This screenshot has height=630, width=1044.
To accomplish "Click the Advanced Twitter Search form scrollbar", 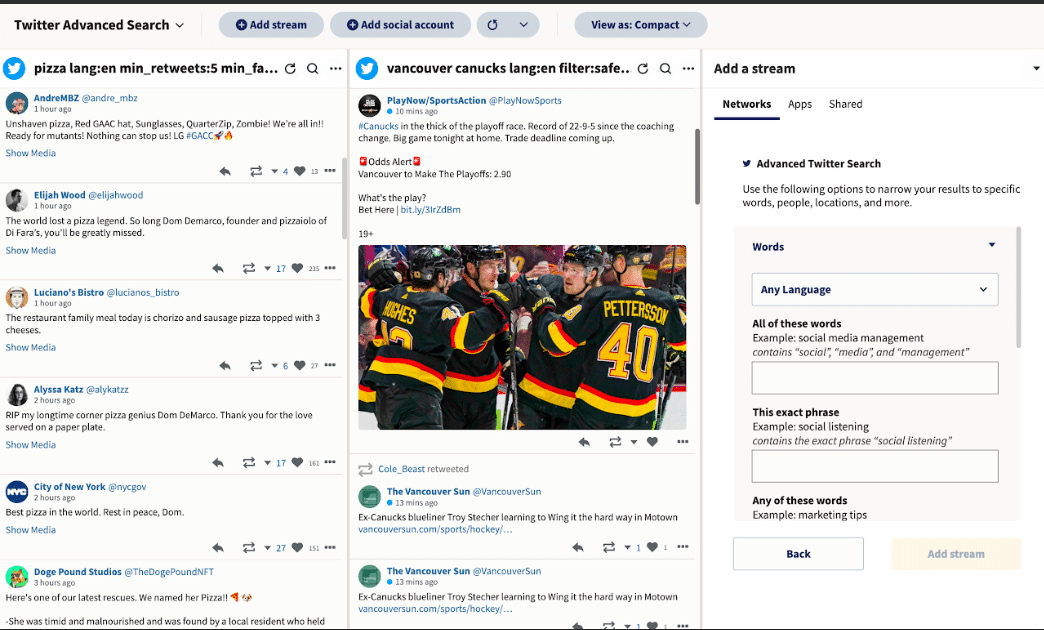I will tap(1018, 288).
